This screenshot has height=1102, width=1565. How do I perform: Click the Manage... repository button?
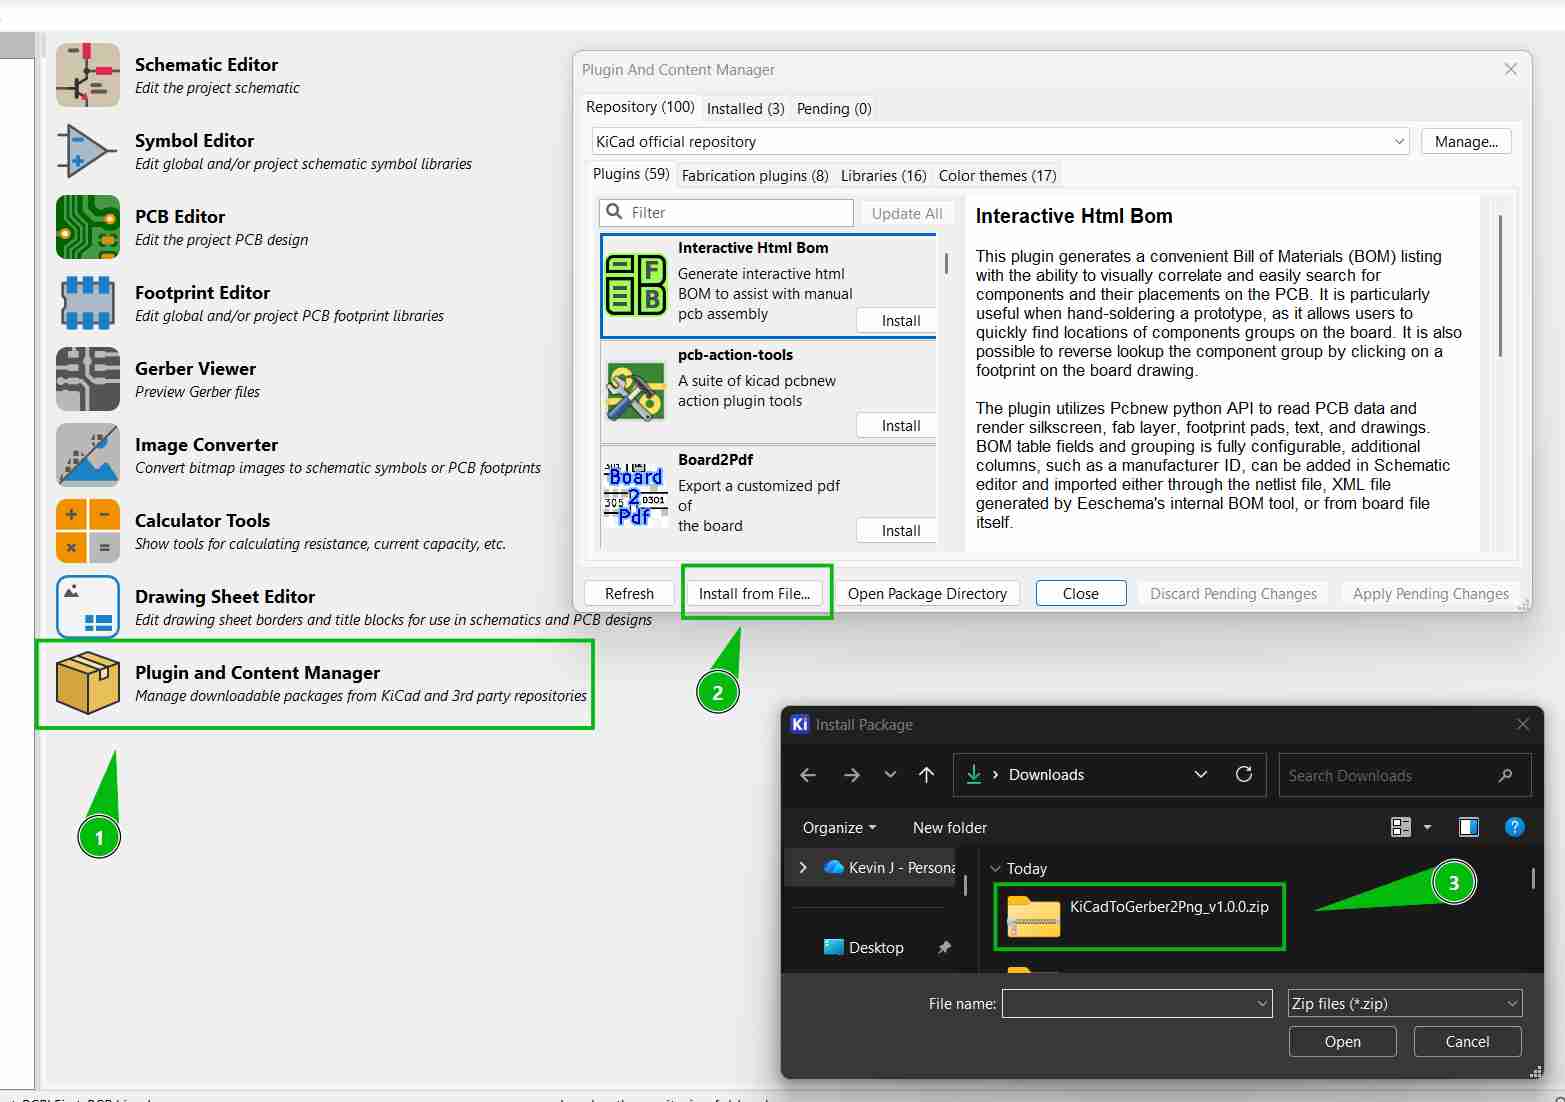[1466, 142]
